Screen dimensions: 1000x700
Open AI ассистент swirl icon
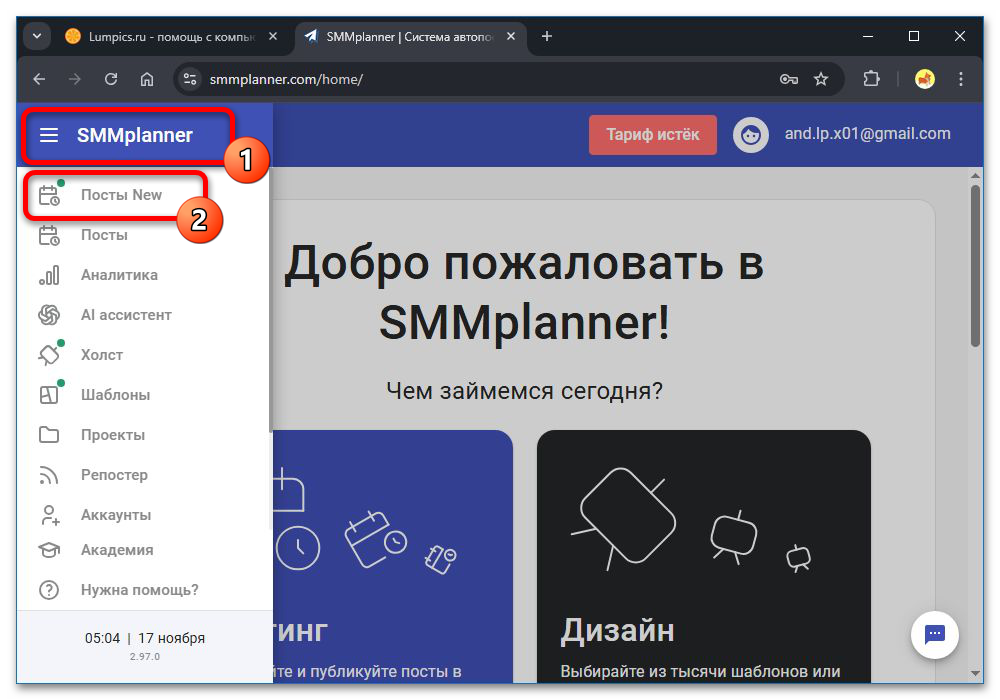[49, 315]
